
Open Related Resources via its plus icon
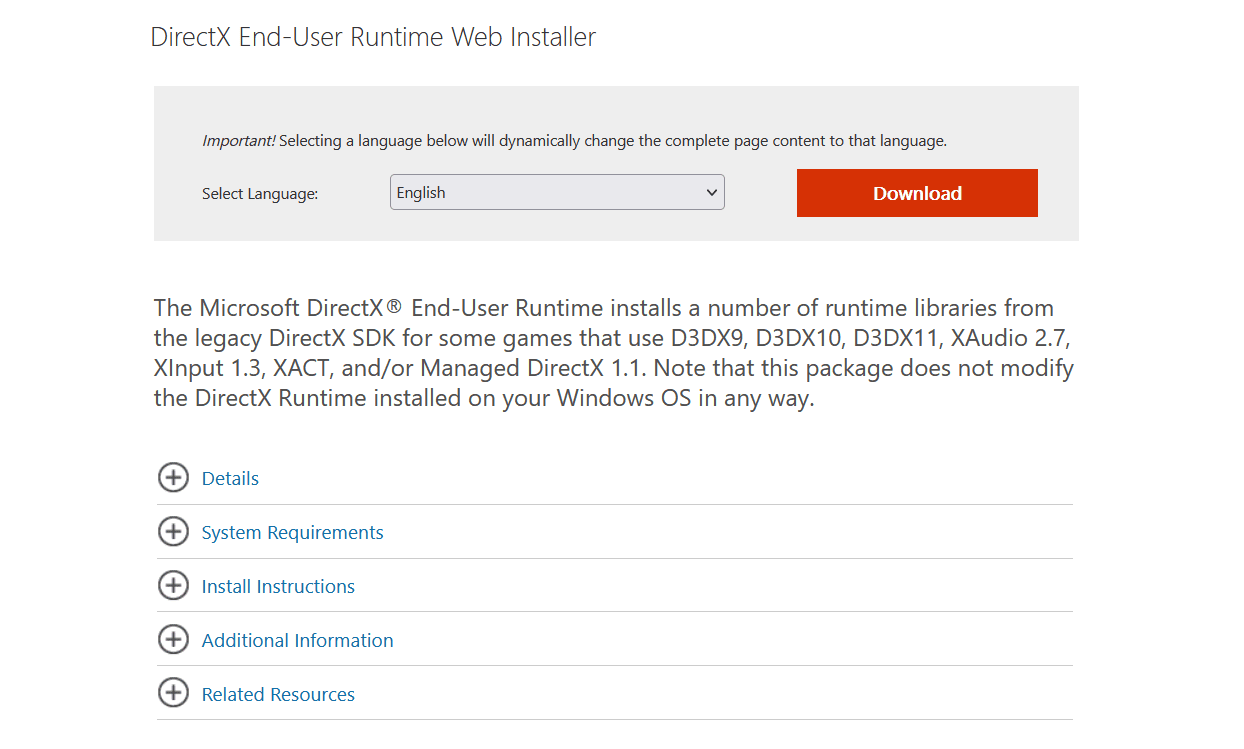coord(173,694)
